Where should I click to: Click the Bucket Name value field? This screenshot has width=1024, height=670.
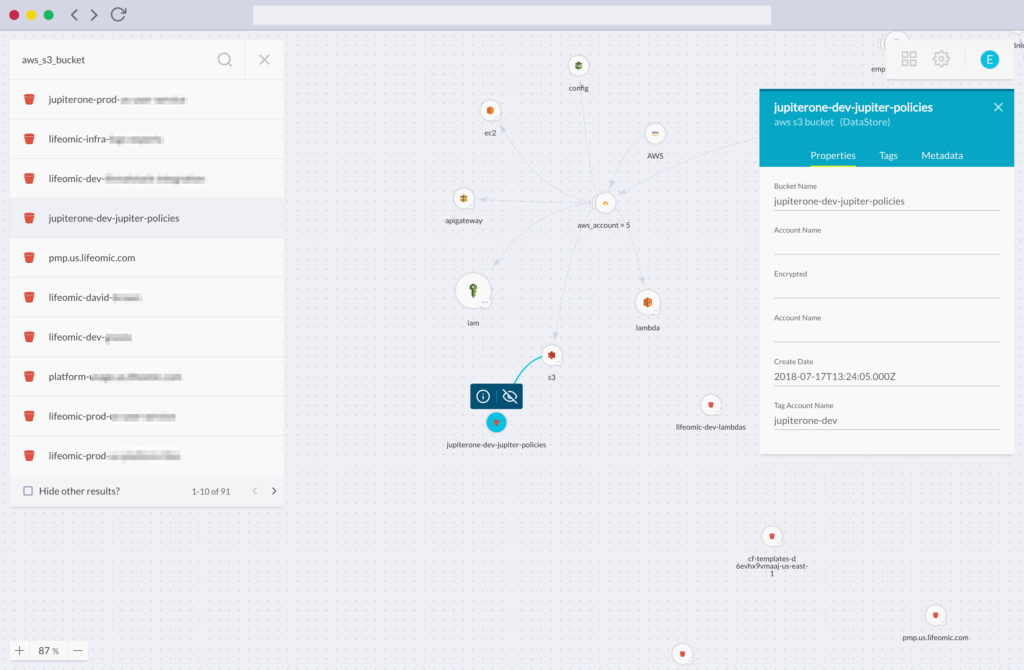886,201
